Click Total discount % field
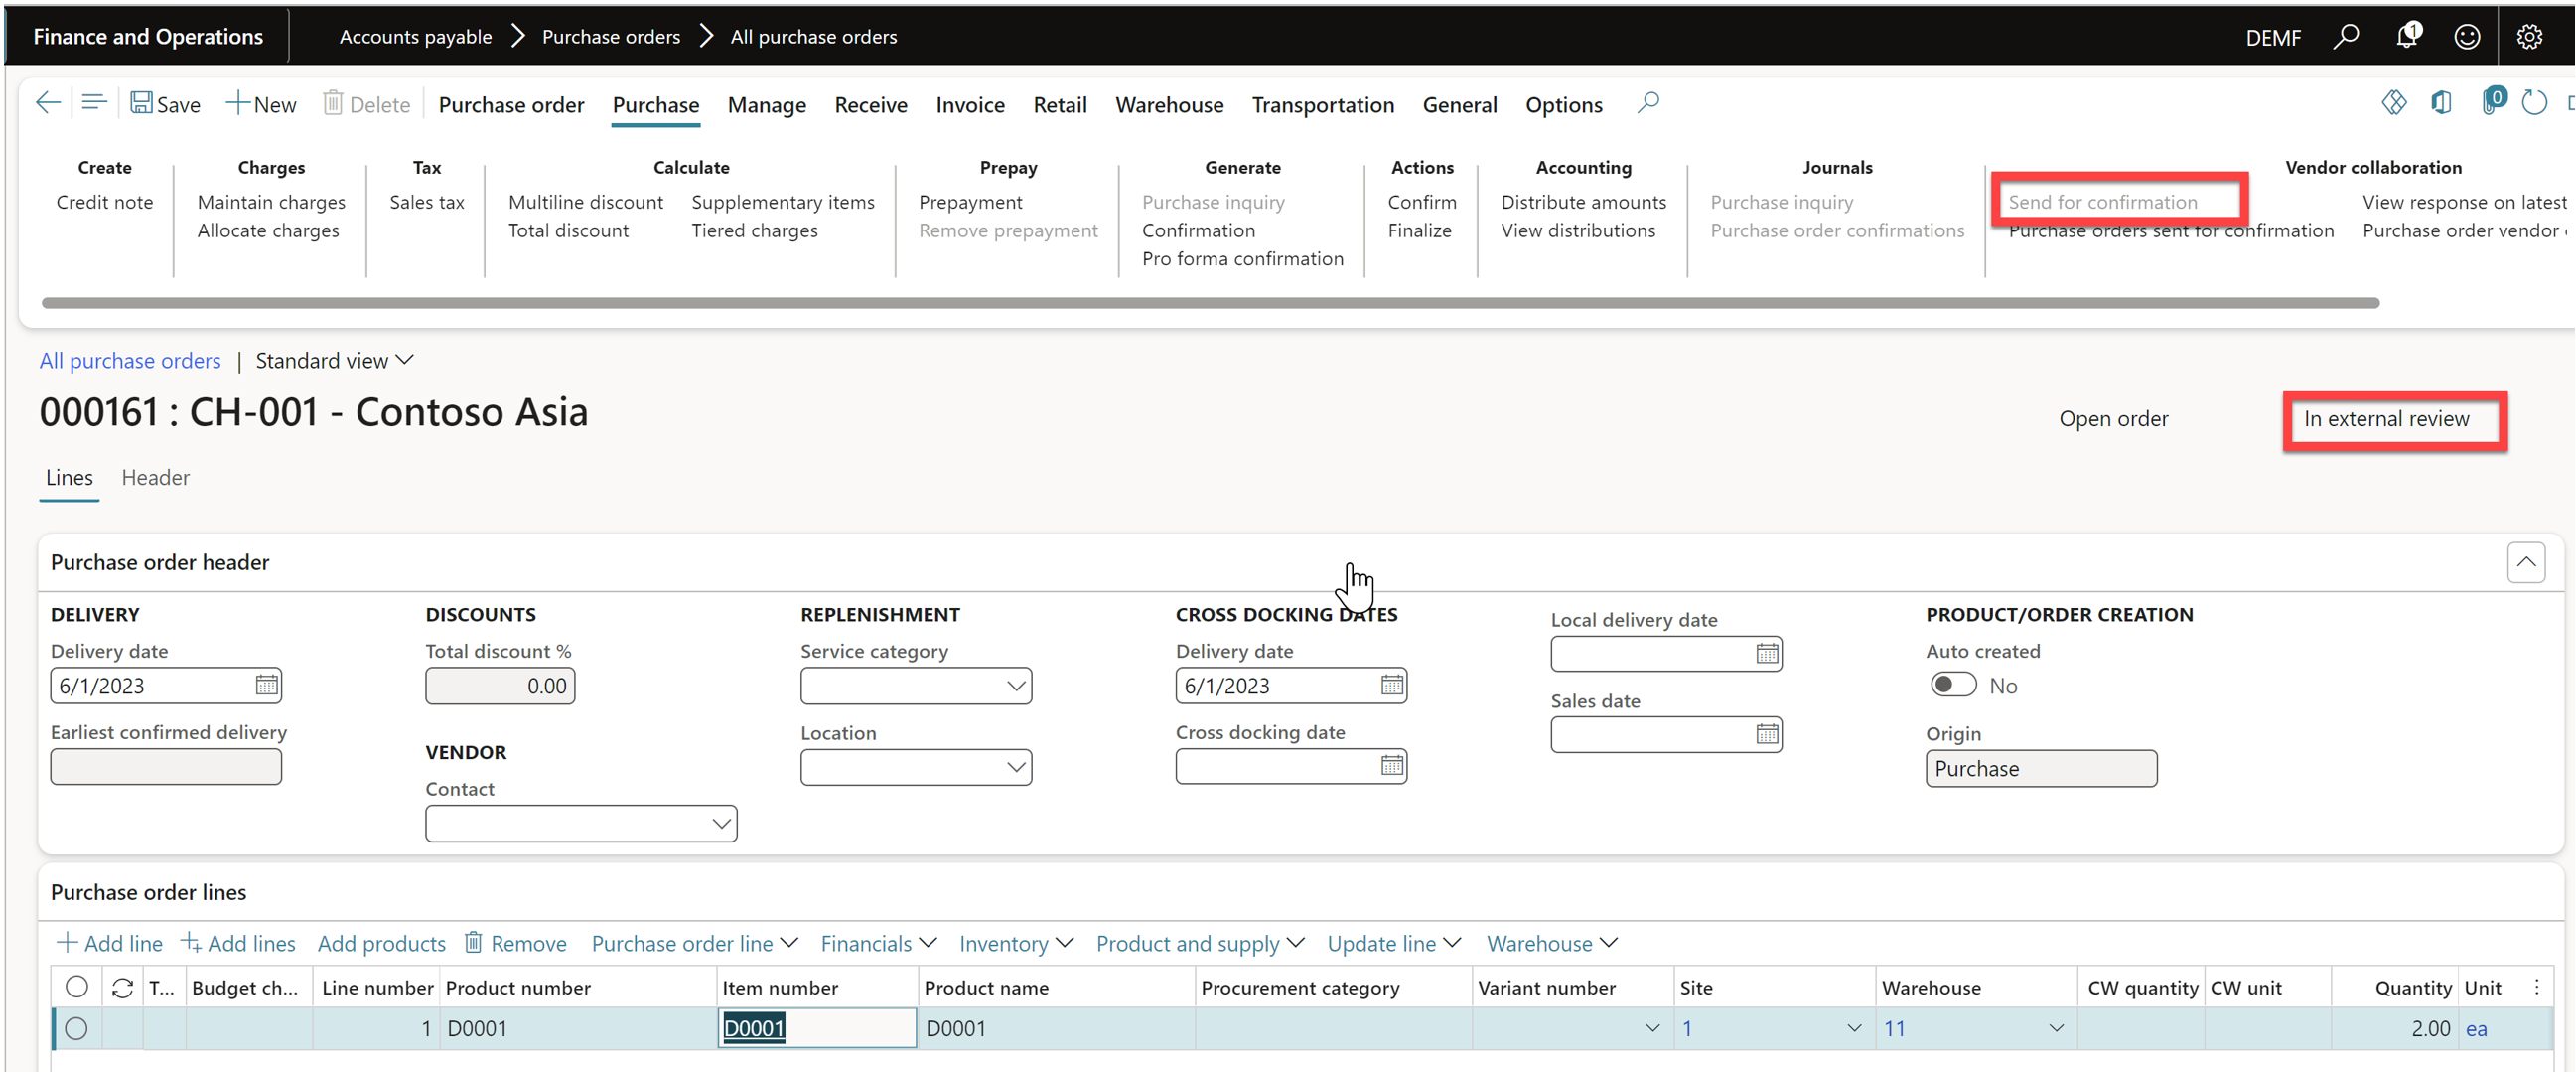The width and height of the screenshot is (2576, 1072). [500, 686]
